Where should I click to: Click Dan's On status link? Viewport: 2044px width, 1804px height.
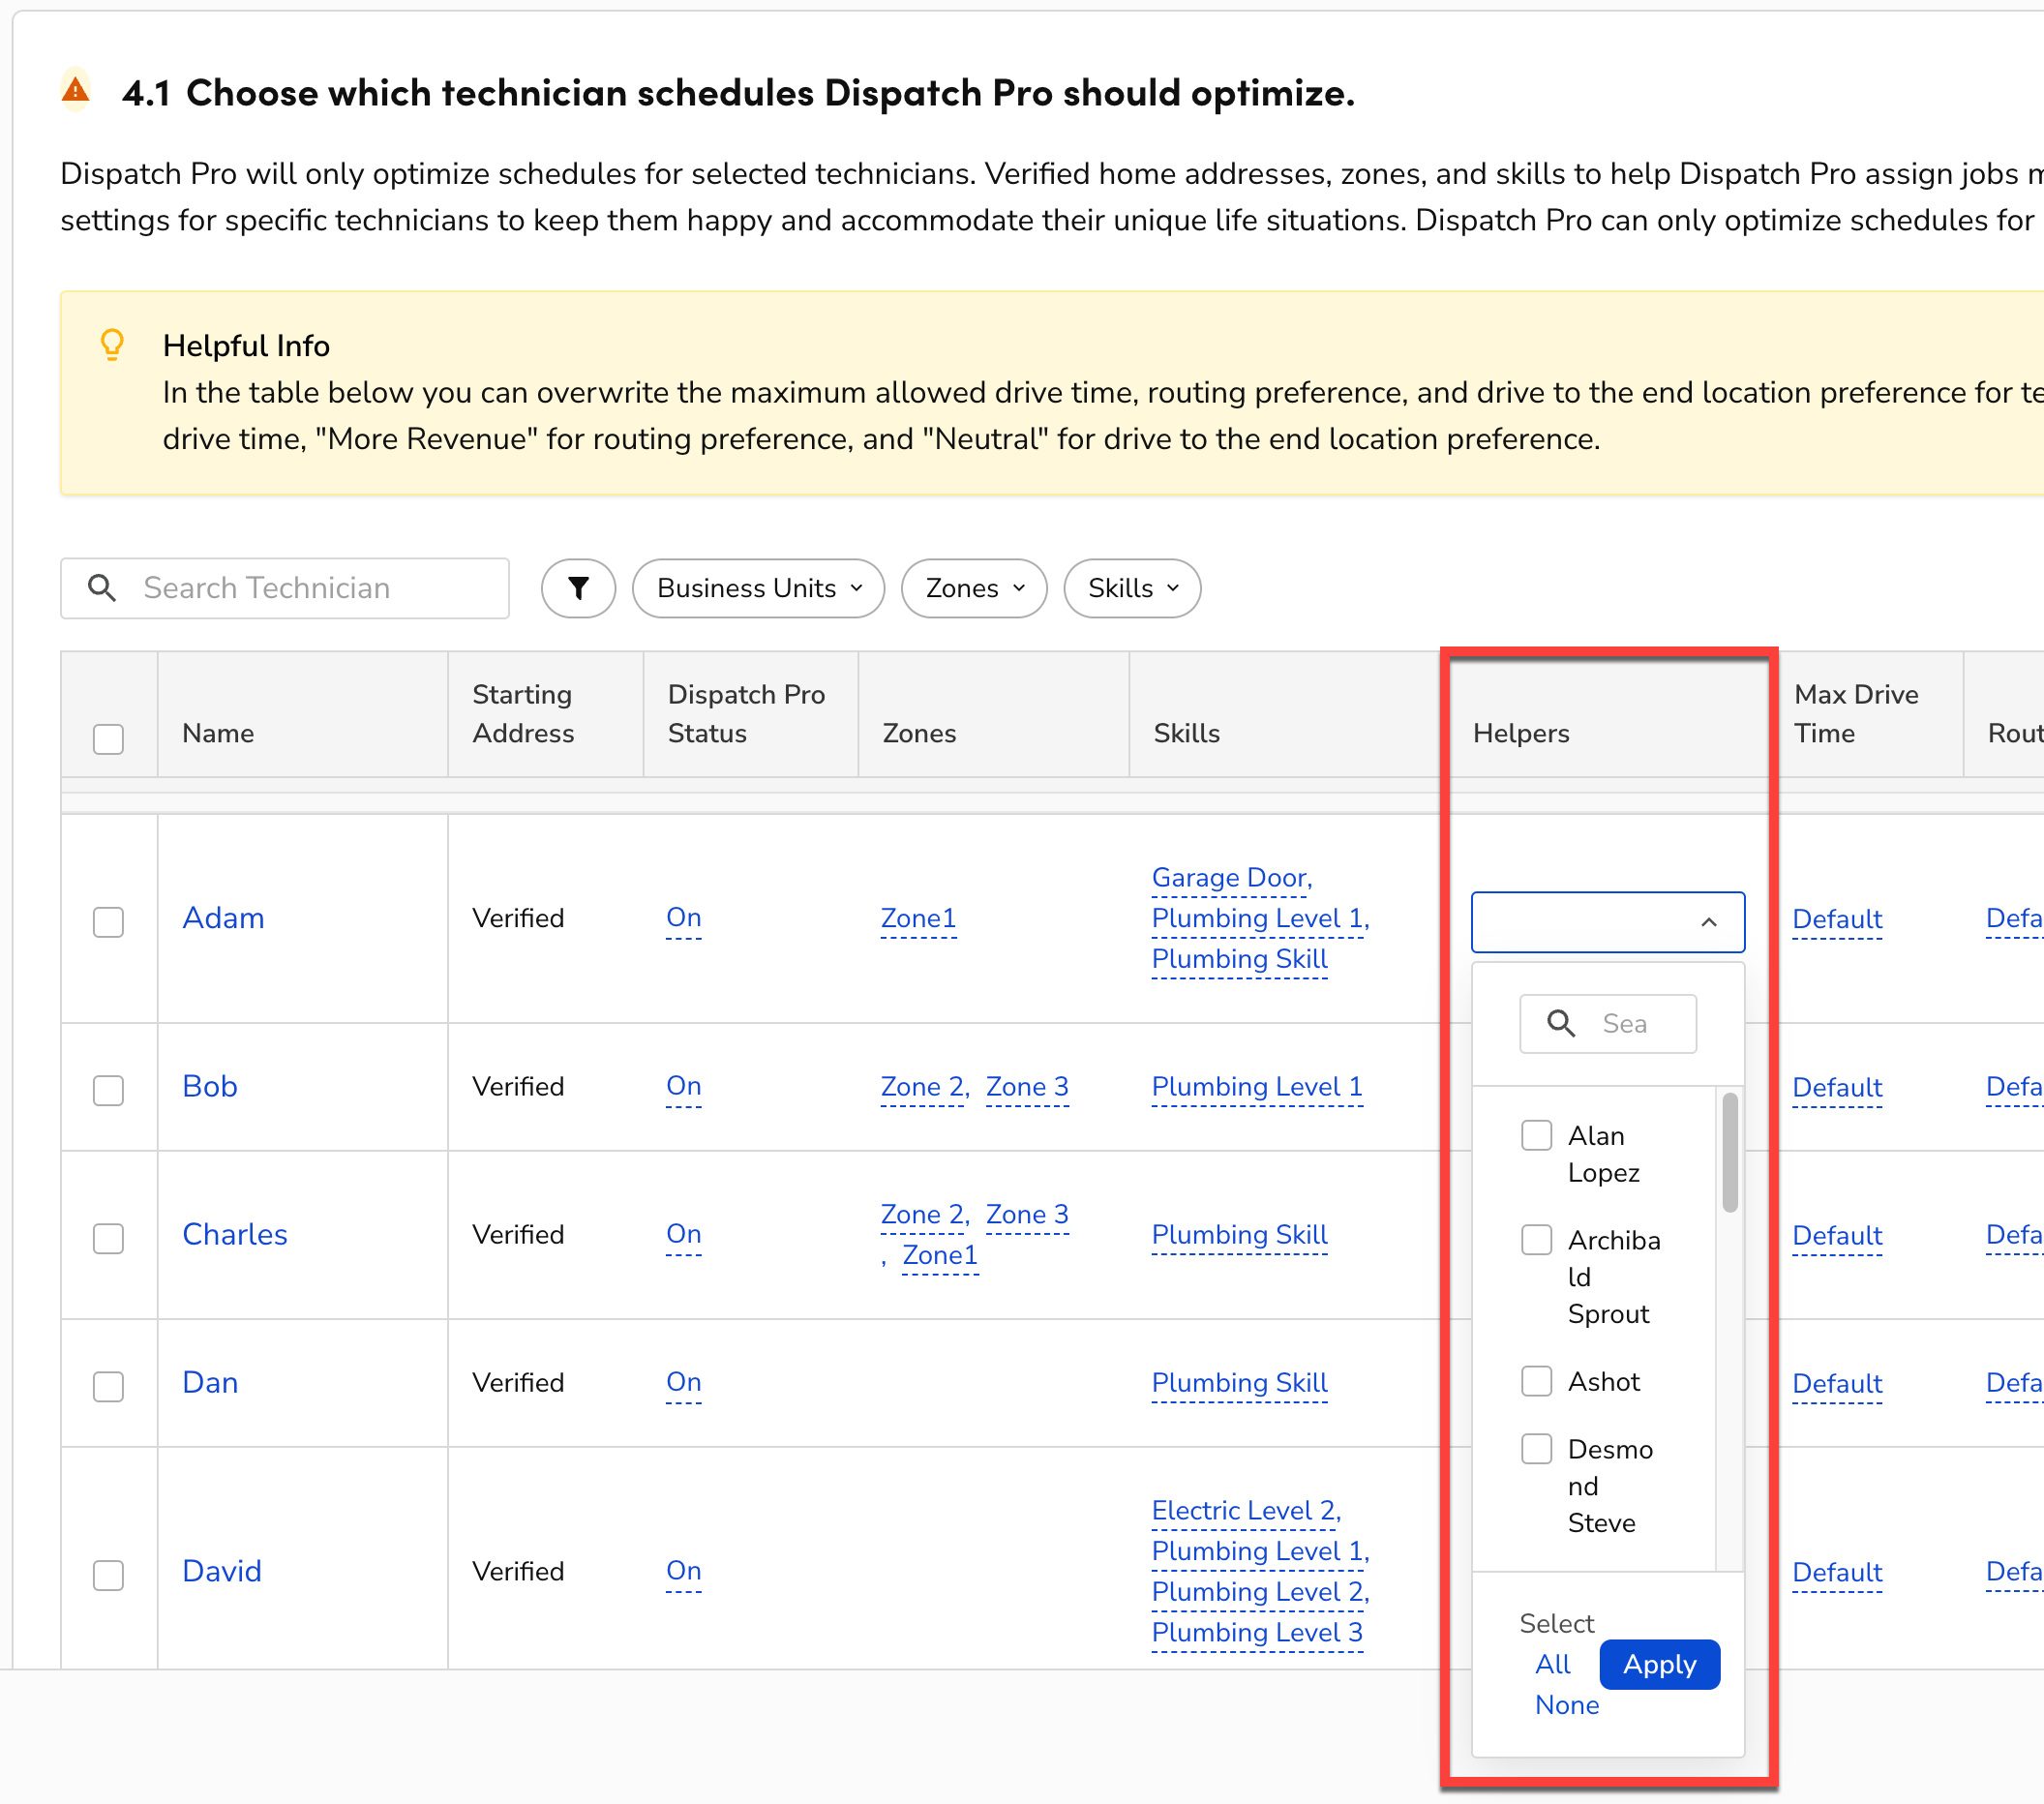[683, 1382]
